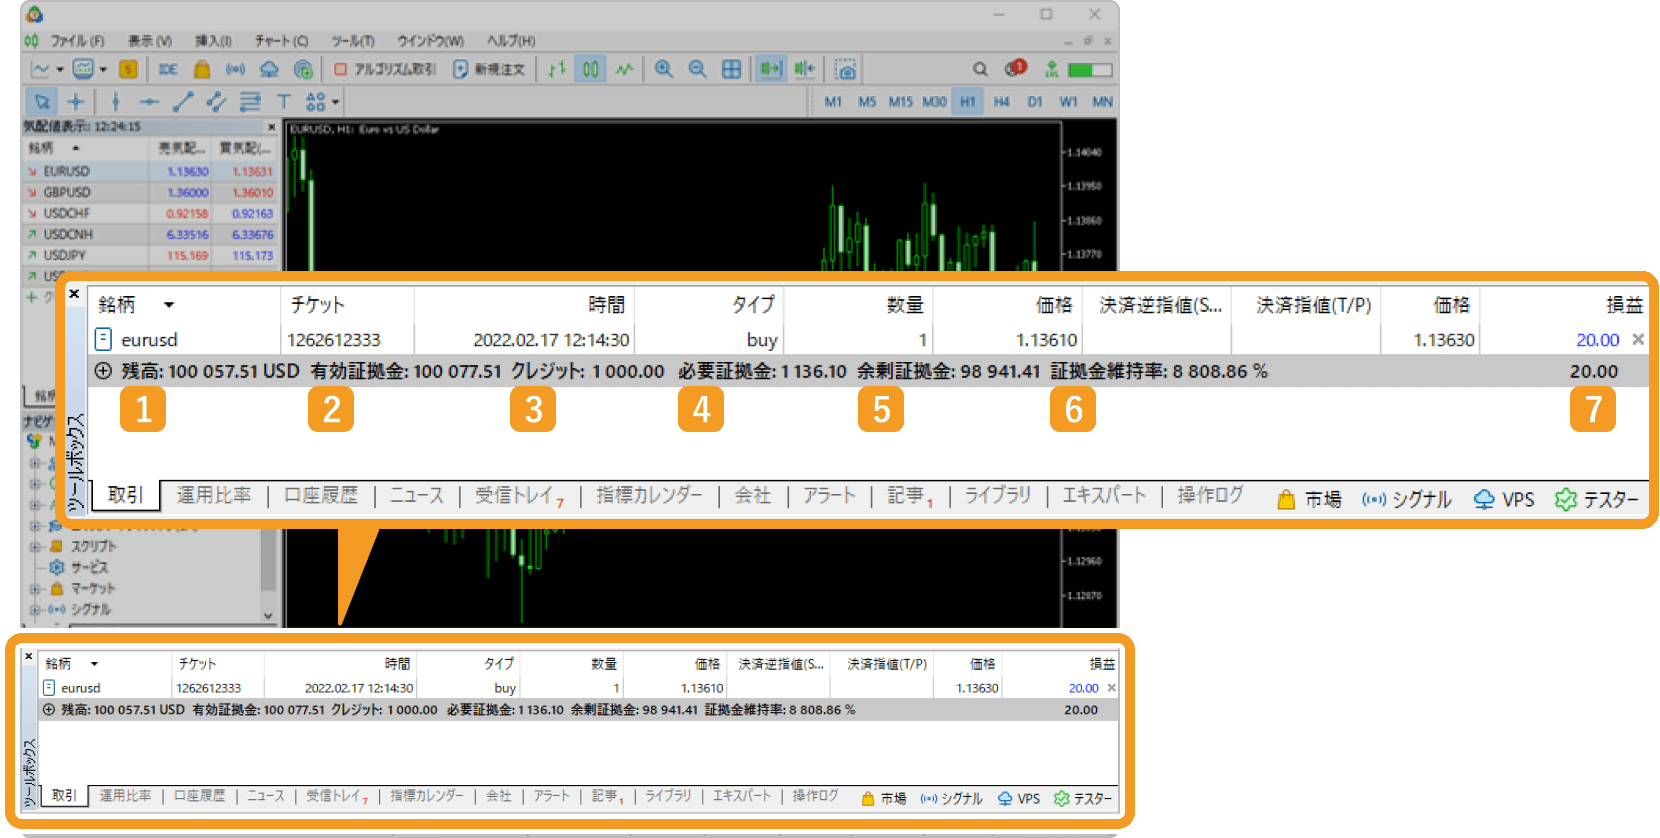Close the Market Watch (気配値表示) panel

click(x=271, y=127)
